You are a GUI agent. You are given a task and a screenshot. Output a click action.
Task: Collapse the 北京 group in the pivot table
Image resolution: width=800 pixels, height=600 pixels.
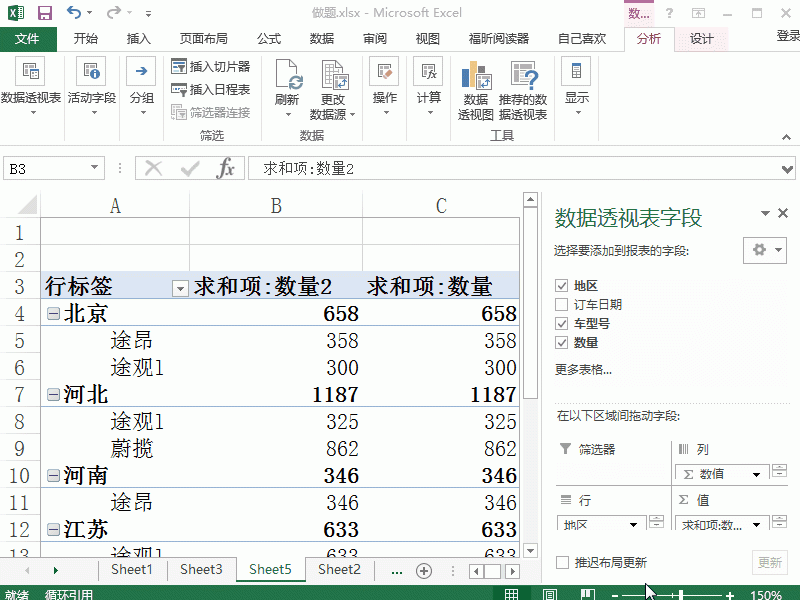click(52, 313)
